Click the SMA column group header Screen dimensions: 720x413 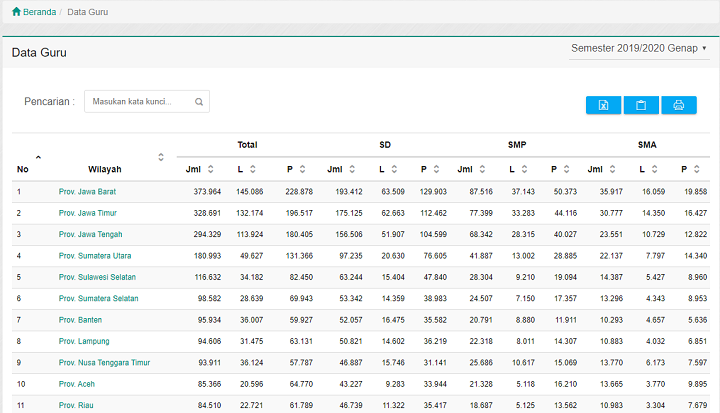(647, 145)
